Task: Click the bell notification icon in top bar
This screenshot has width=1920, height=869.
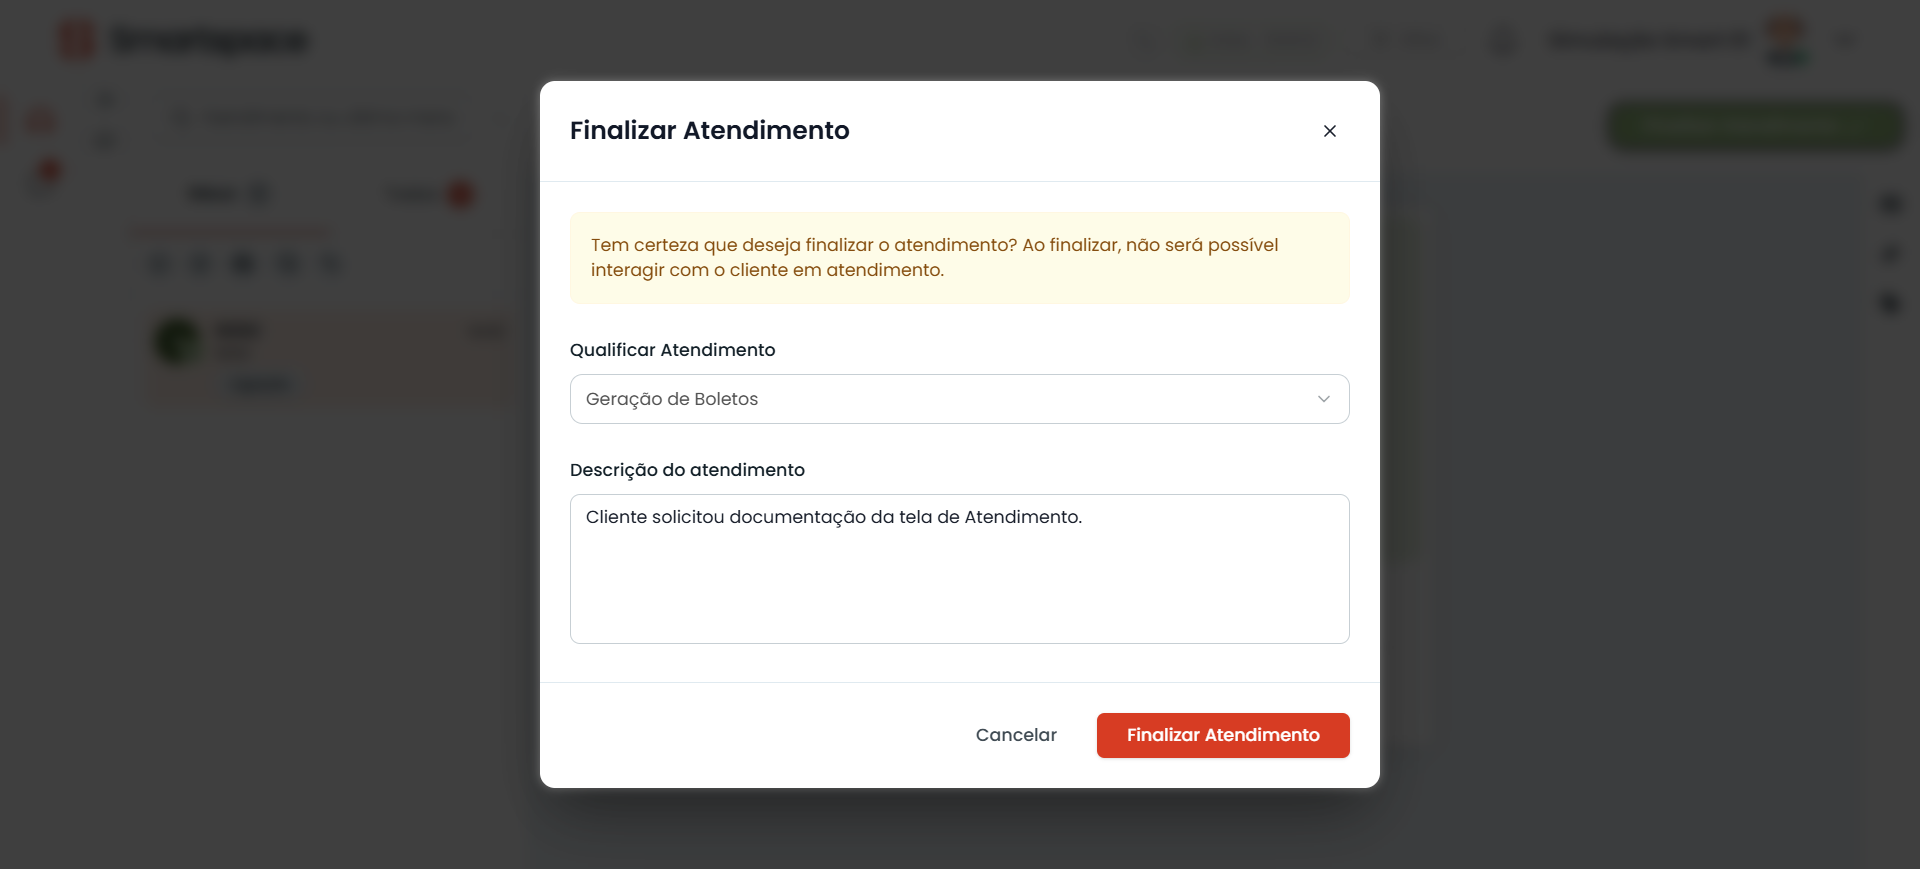Action: (x=1502, y=41)
